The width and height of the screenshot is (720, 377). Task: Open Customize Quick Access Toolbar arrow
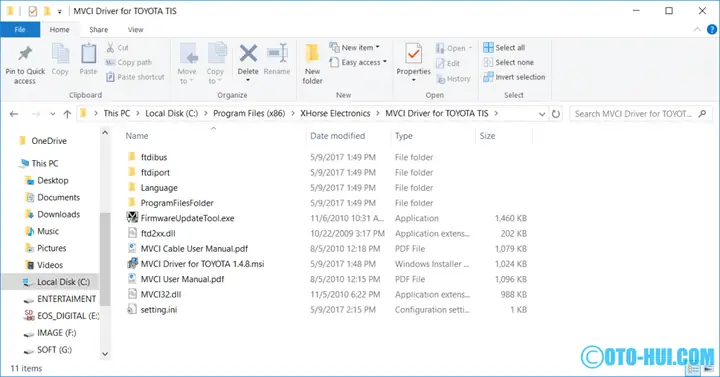pos(59,11)
